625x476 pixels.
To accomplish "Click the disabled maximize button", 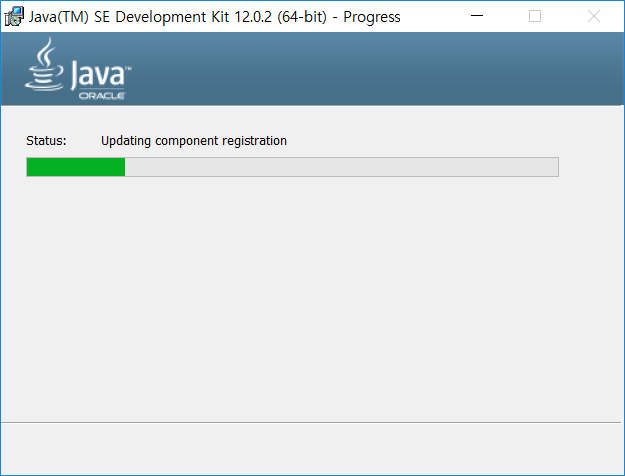I will pos(535,16).
